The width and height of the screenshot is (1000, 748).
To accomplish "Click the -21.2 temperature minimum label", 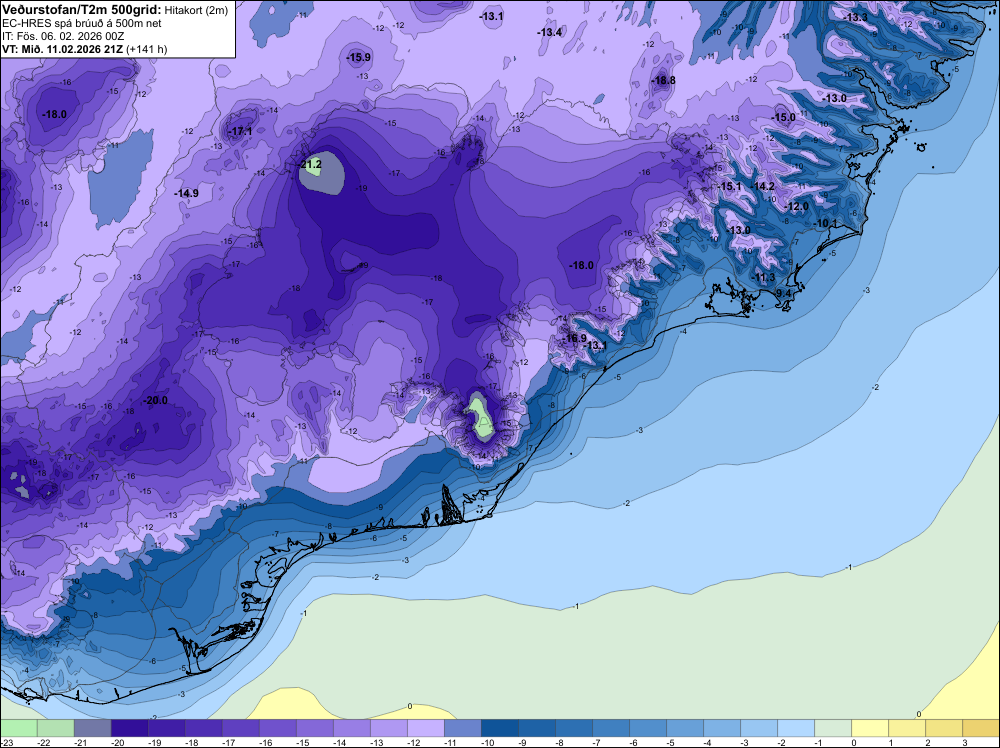I will [311, 165].
